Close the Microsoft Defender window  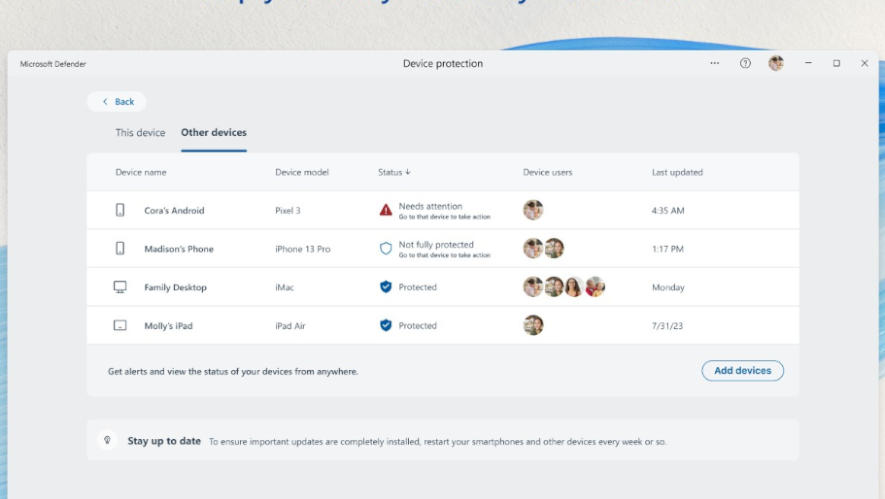[864, 63]
